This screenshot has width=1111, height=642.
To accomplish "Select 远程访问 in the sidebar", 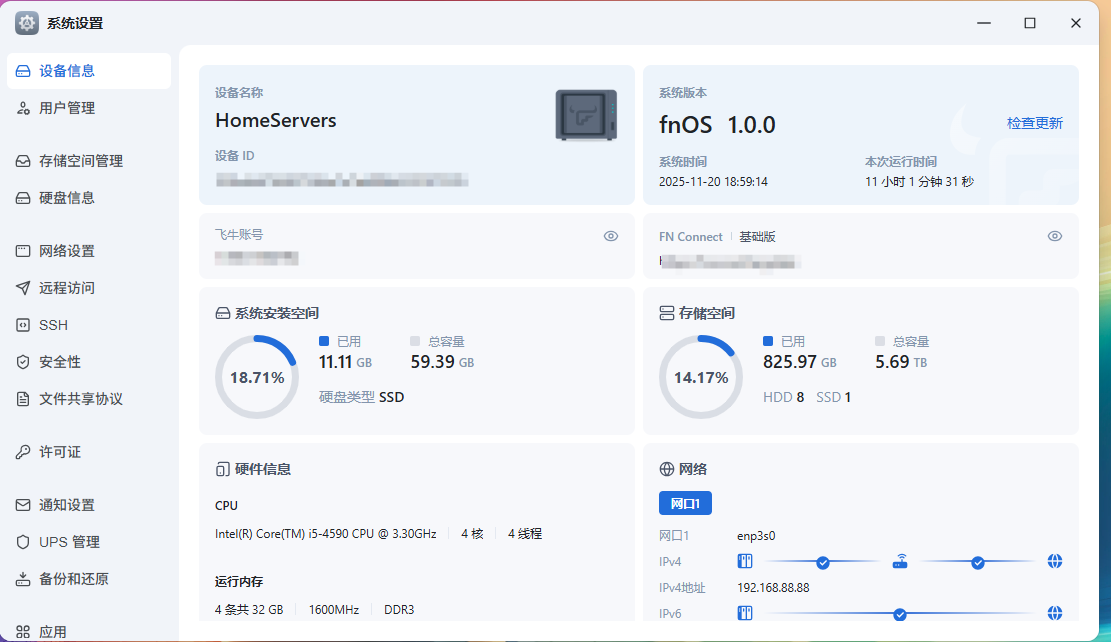I will pyautogui.click(x=89, y=288).
